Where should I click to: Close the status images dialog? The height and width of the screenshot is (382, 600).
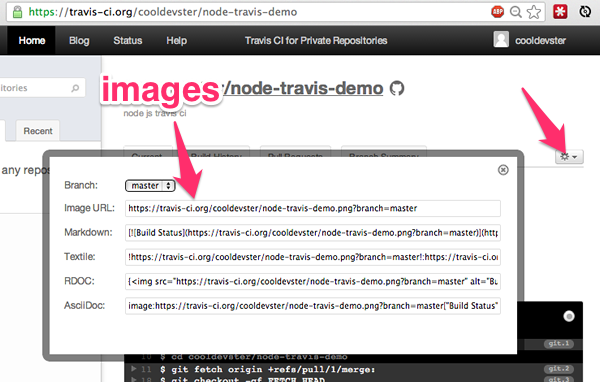pos(503,170)
